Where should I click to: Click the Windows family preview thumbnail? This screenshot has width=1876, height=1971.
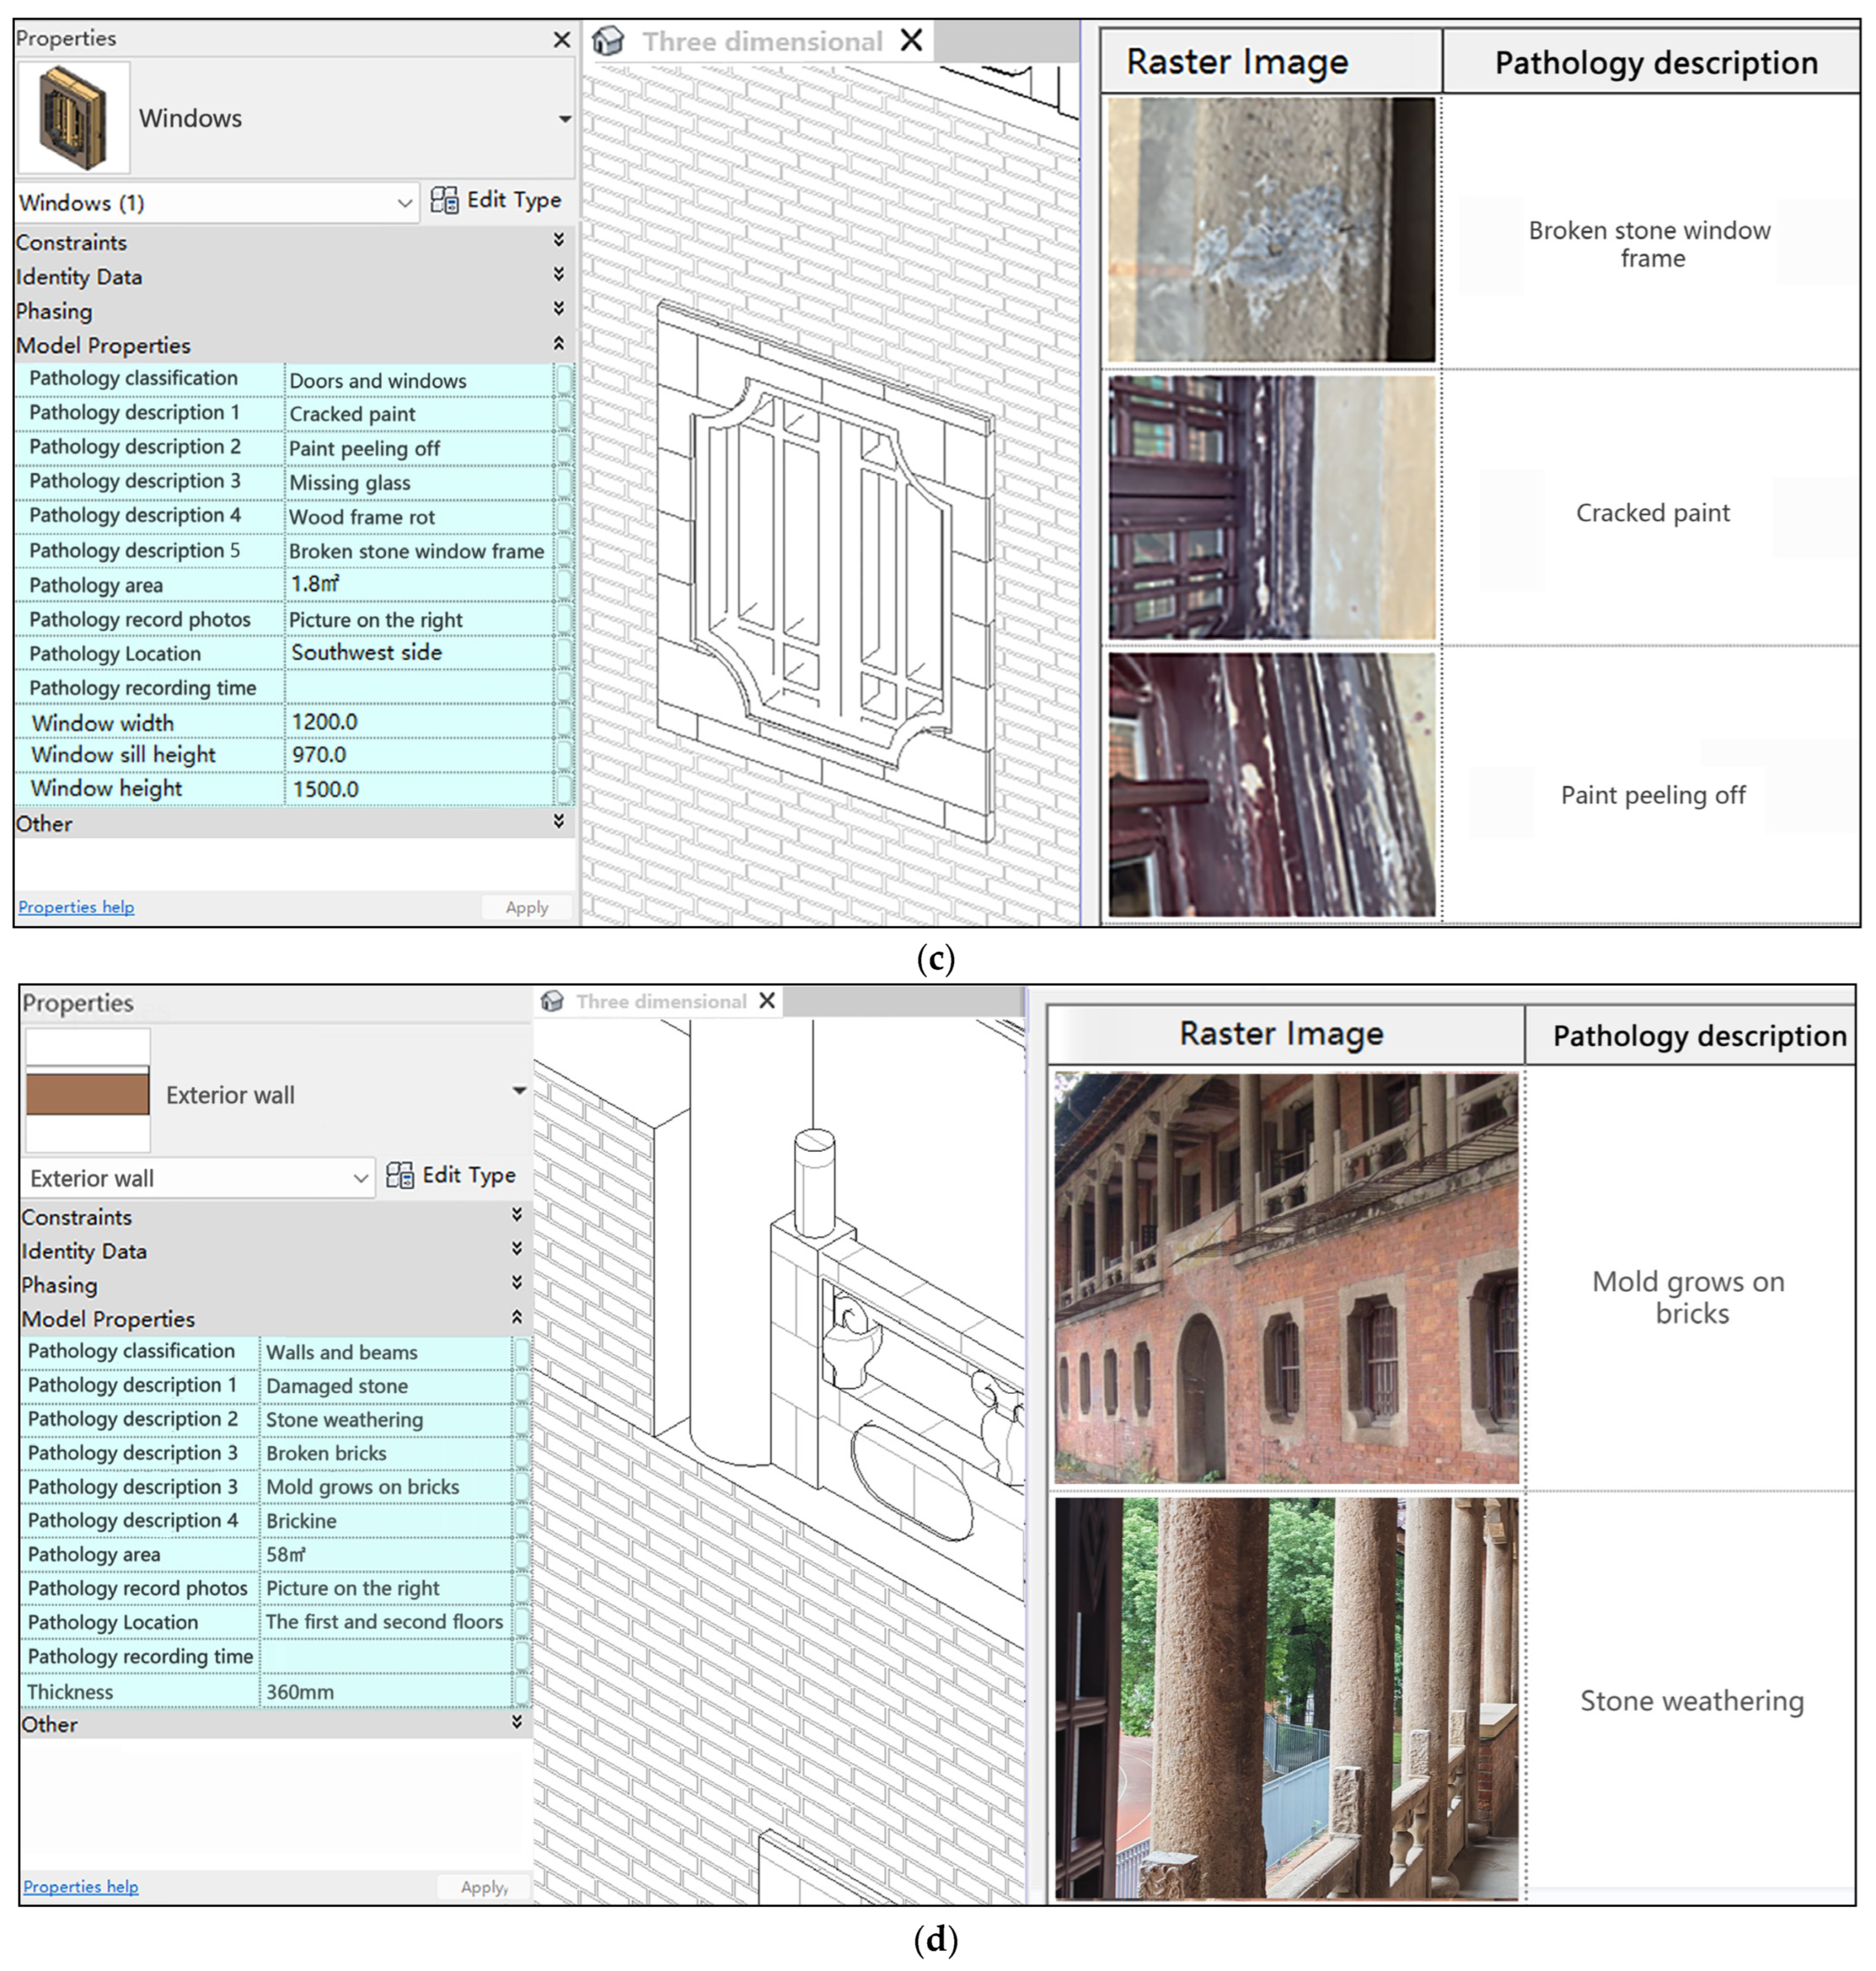click(73, 117)
